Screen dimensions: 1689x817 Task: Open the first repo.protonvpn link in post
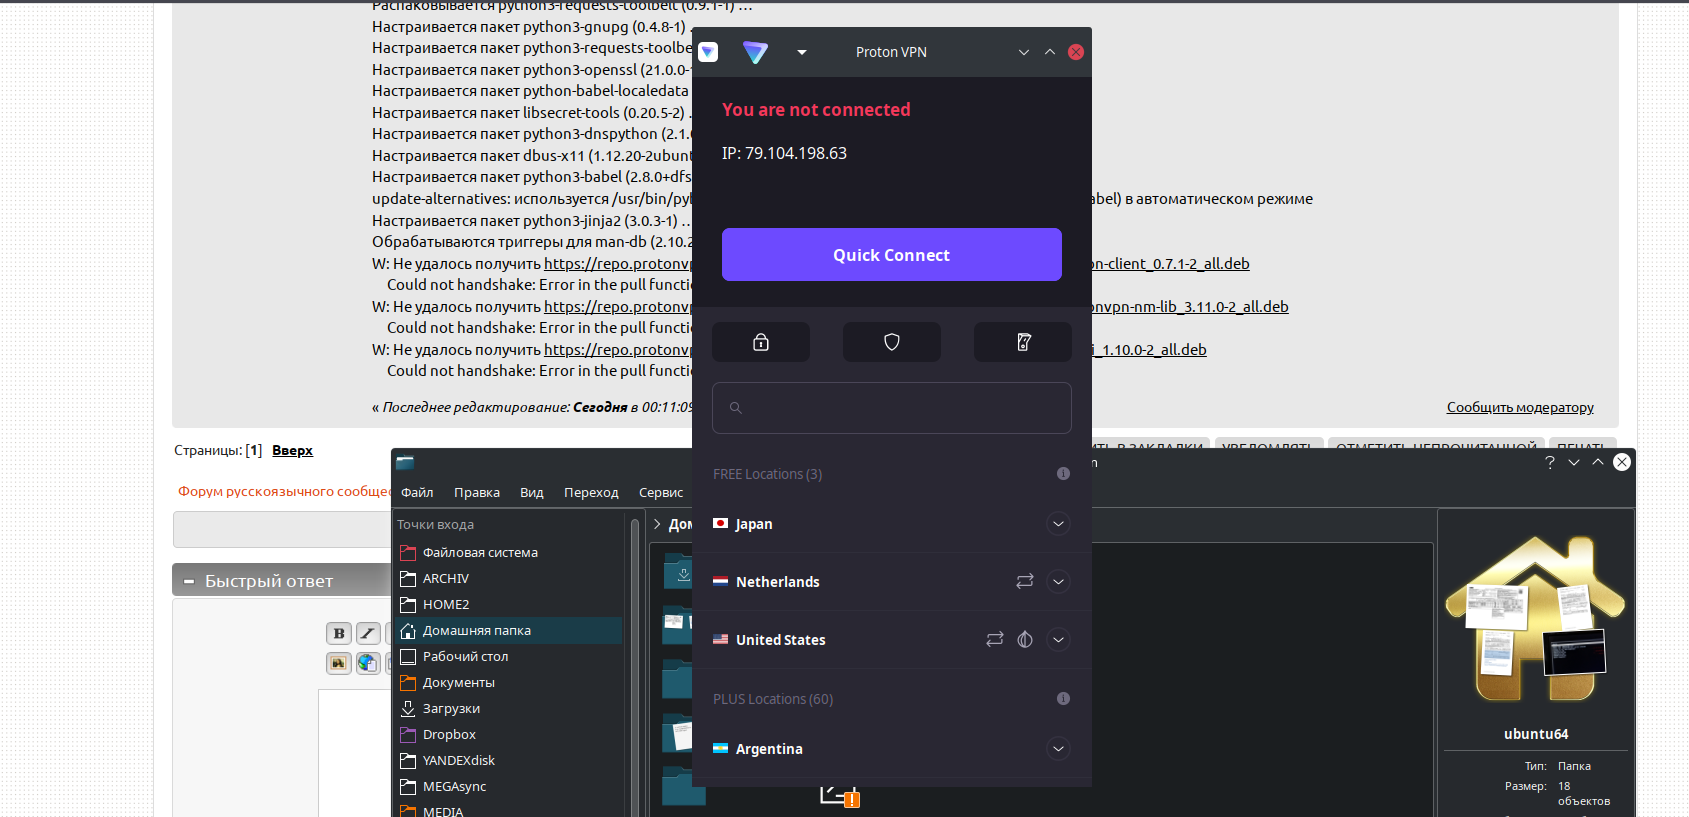pos(618,264)
